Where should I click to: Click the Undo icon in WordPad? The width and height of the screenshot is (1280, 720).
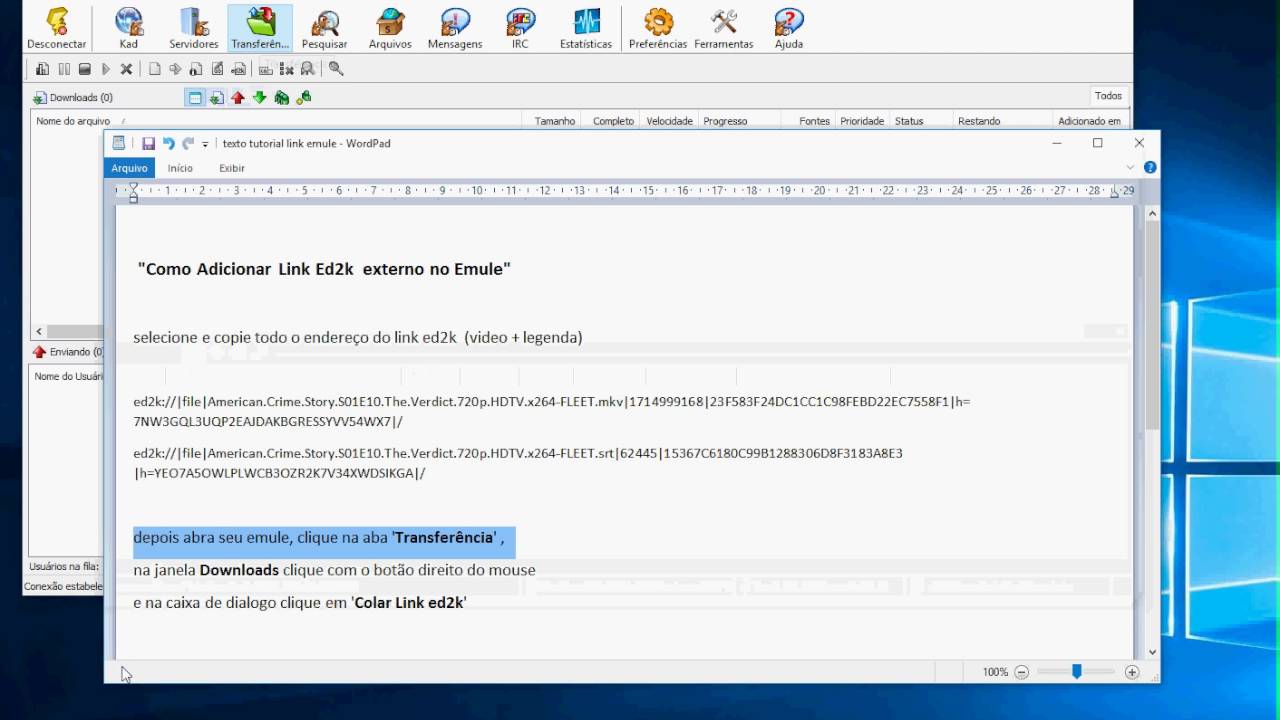[168, 144]
